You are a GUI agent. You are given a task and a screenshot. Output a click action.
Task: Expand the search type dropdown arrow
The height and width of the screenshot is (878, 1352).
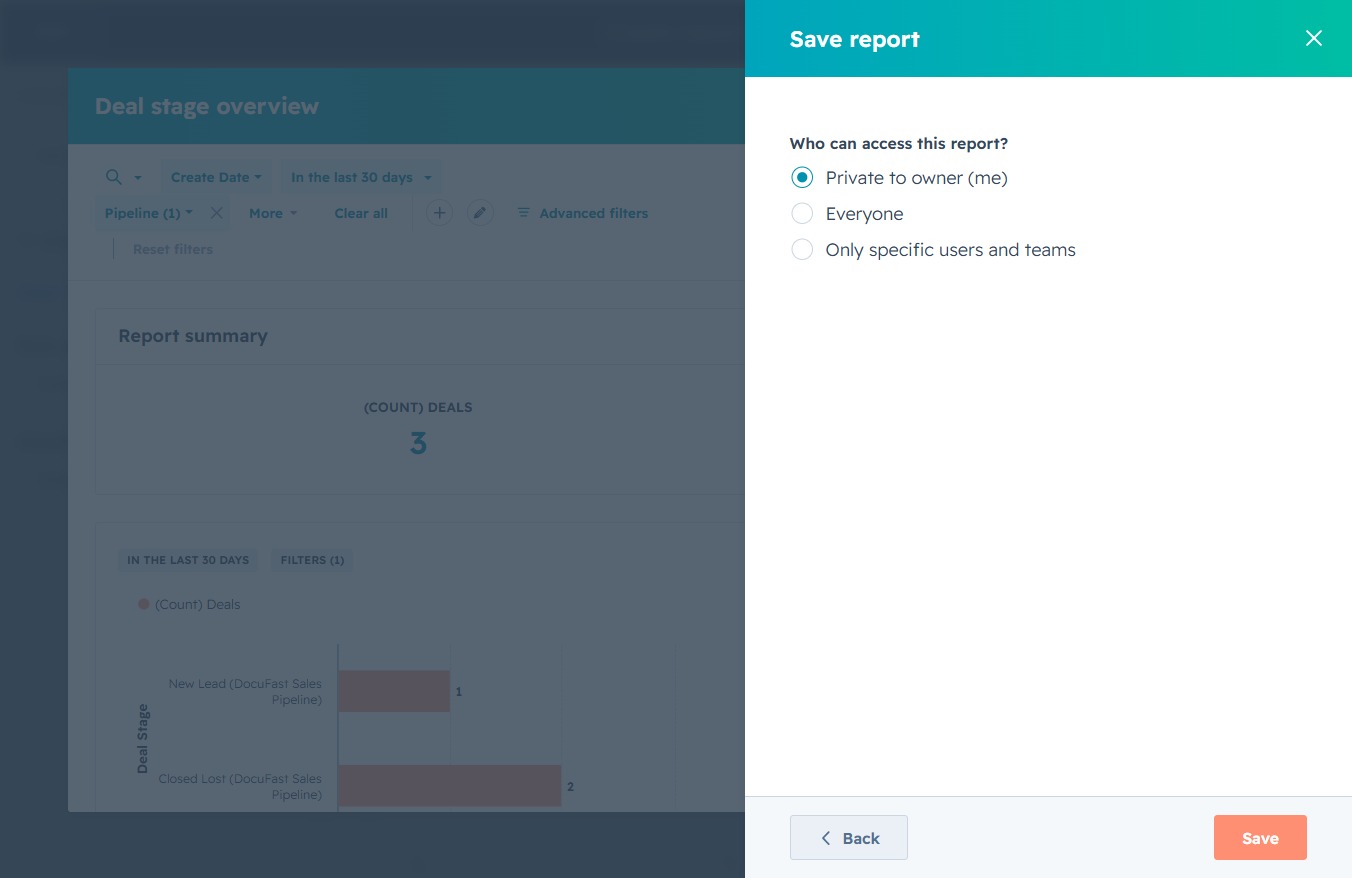pyautogui.click(x=138, y=178)
